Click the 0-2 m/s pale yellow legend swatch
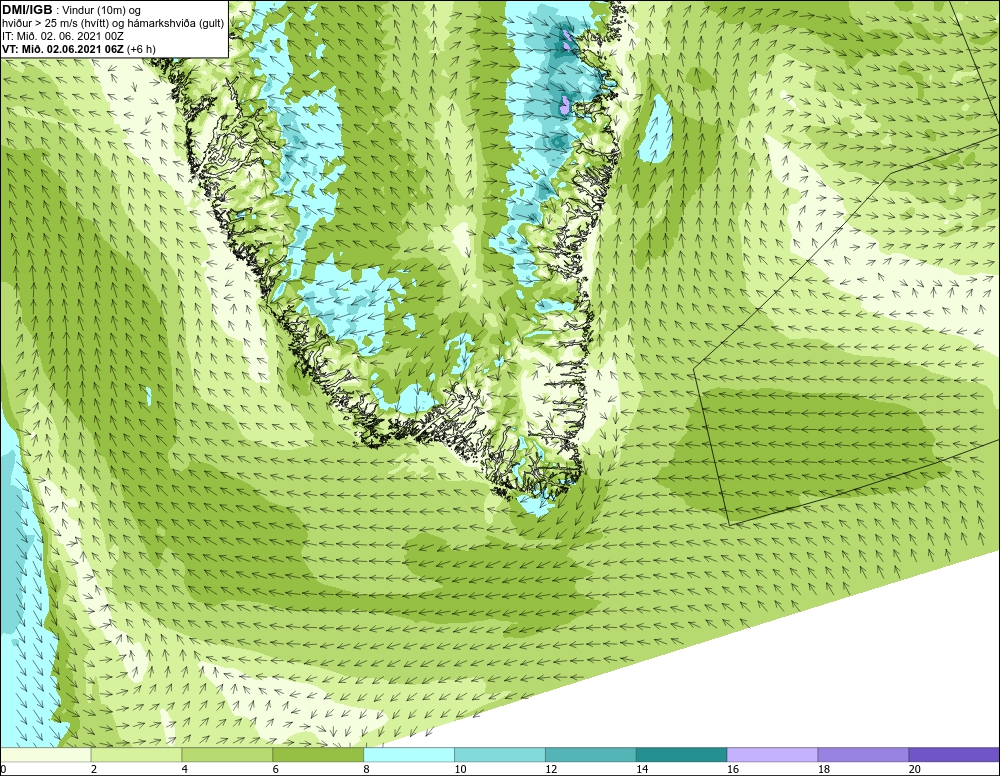The width and height of the screenshot is (1000, 776). [x=46, y=755]
